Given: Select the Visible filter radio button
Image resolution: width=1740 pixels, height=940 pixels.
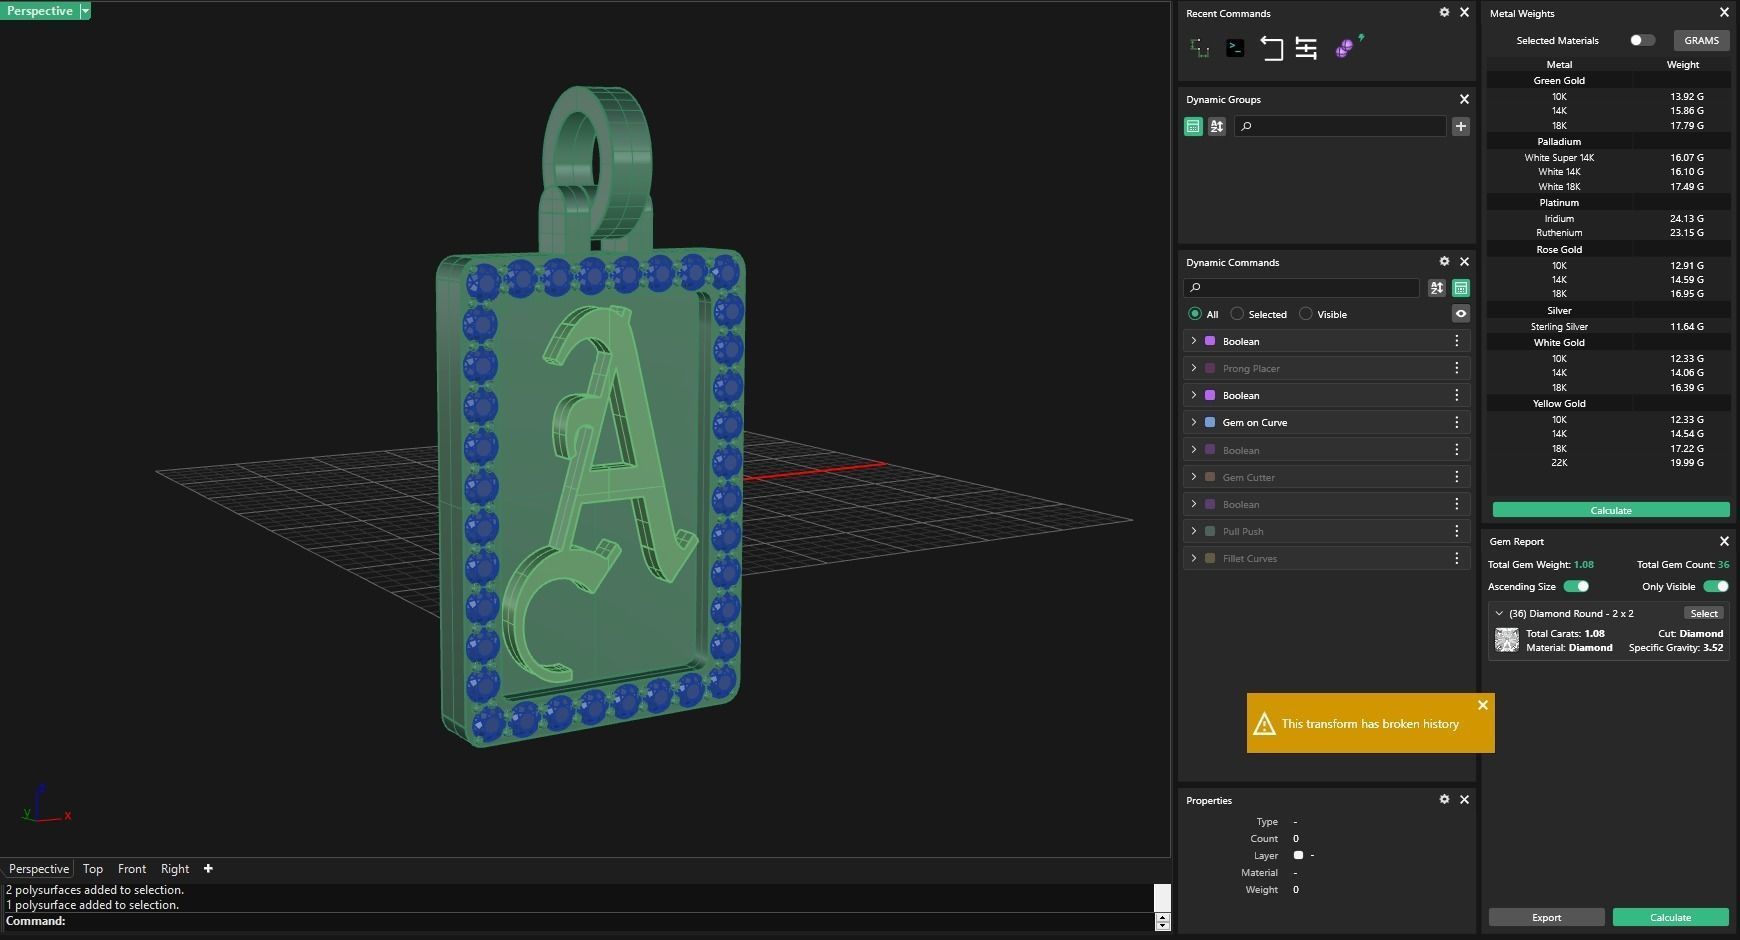Looking at the screenshot, I should (1306, 314).
